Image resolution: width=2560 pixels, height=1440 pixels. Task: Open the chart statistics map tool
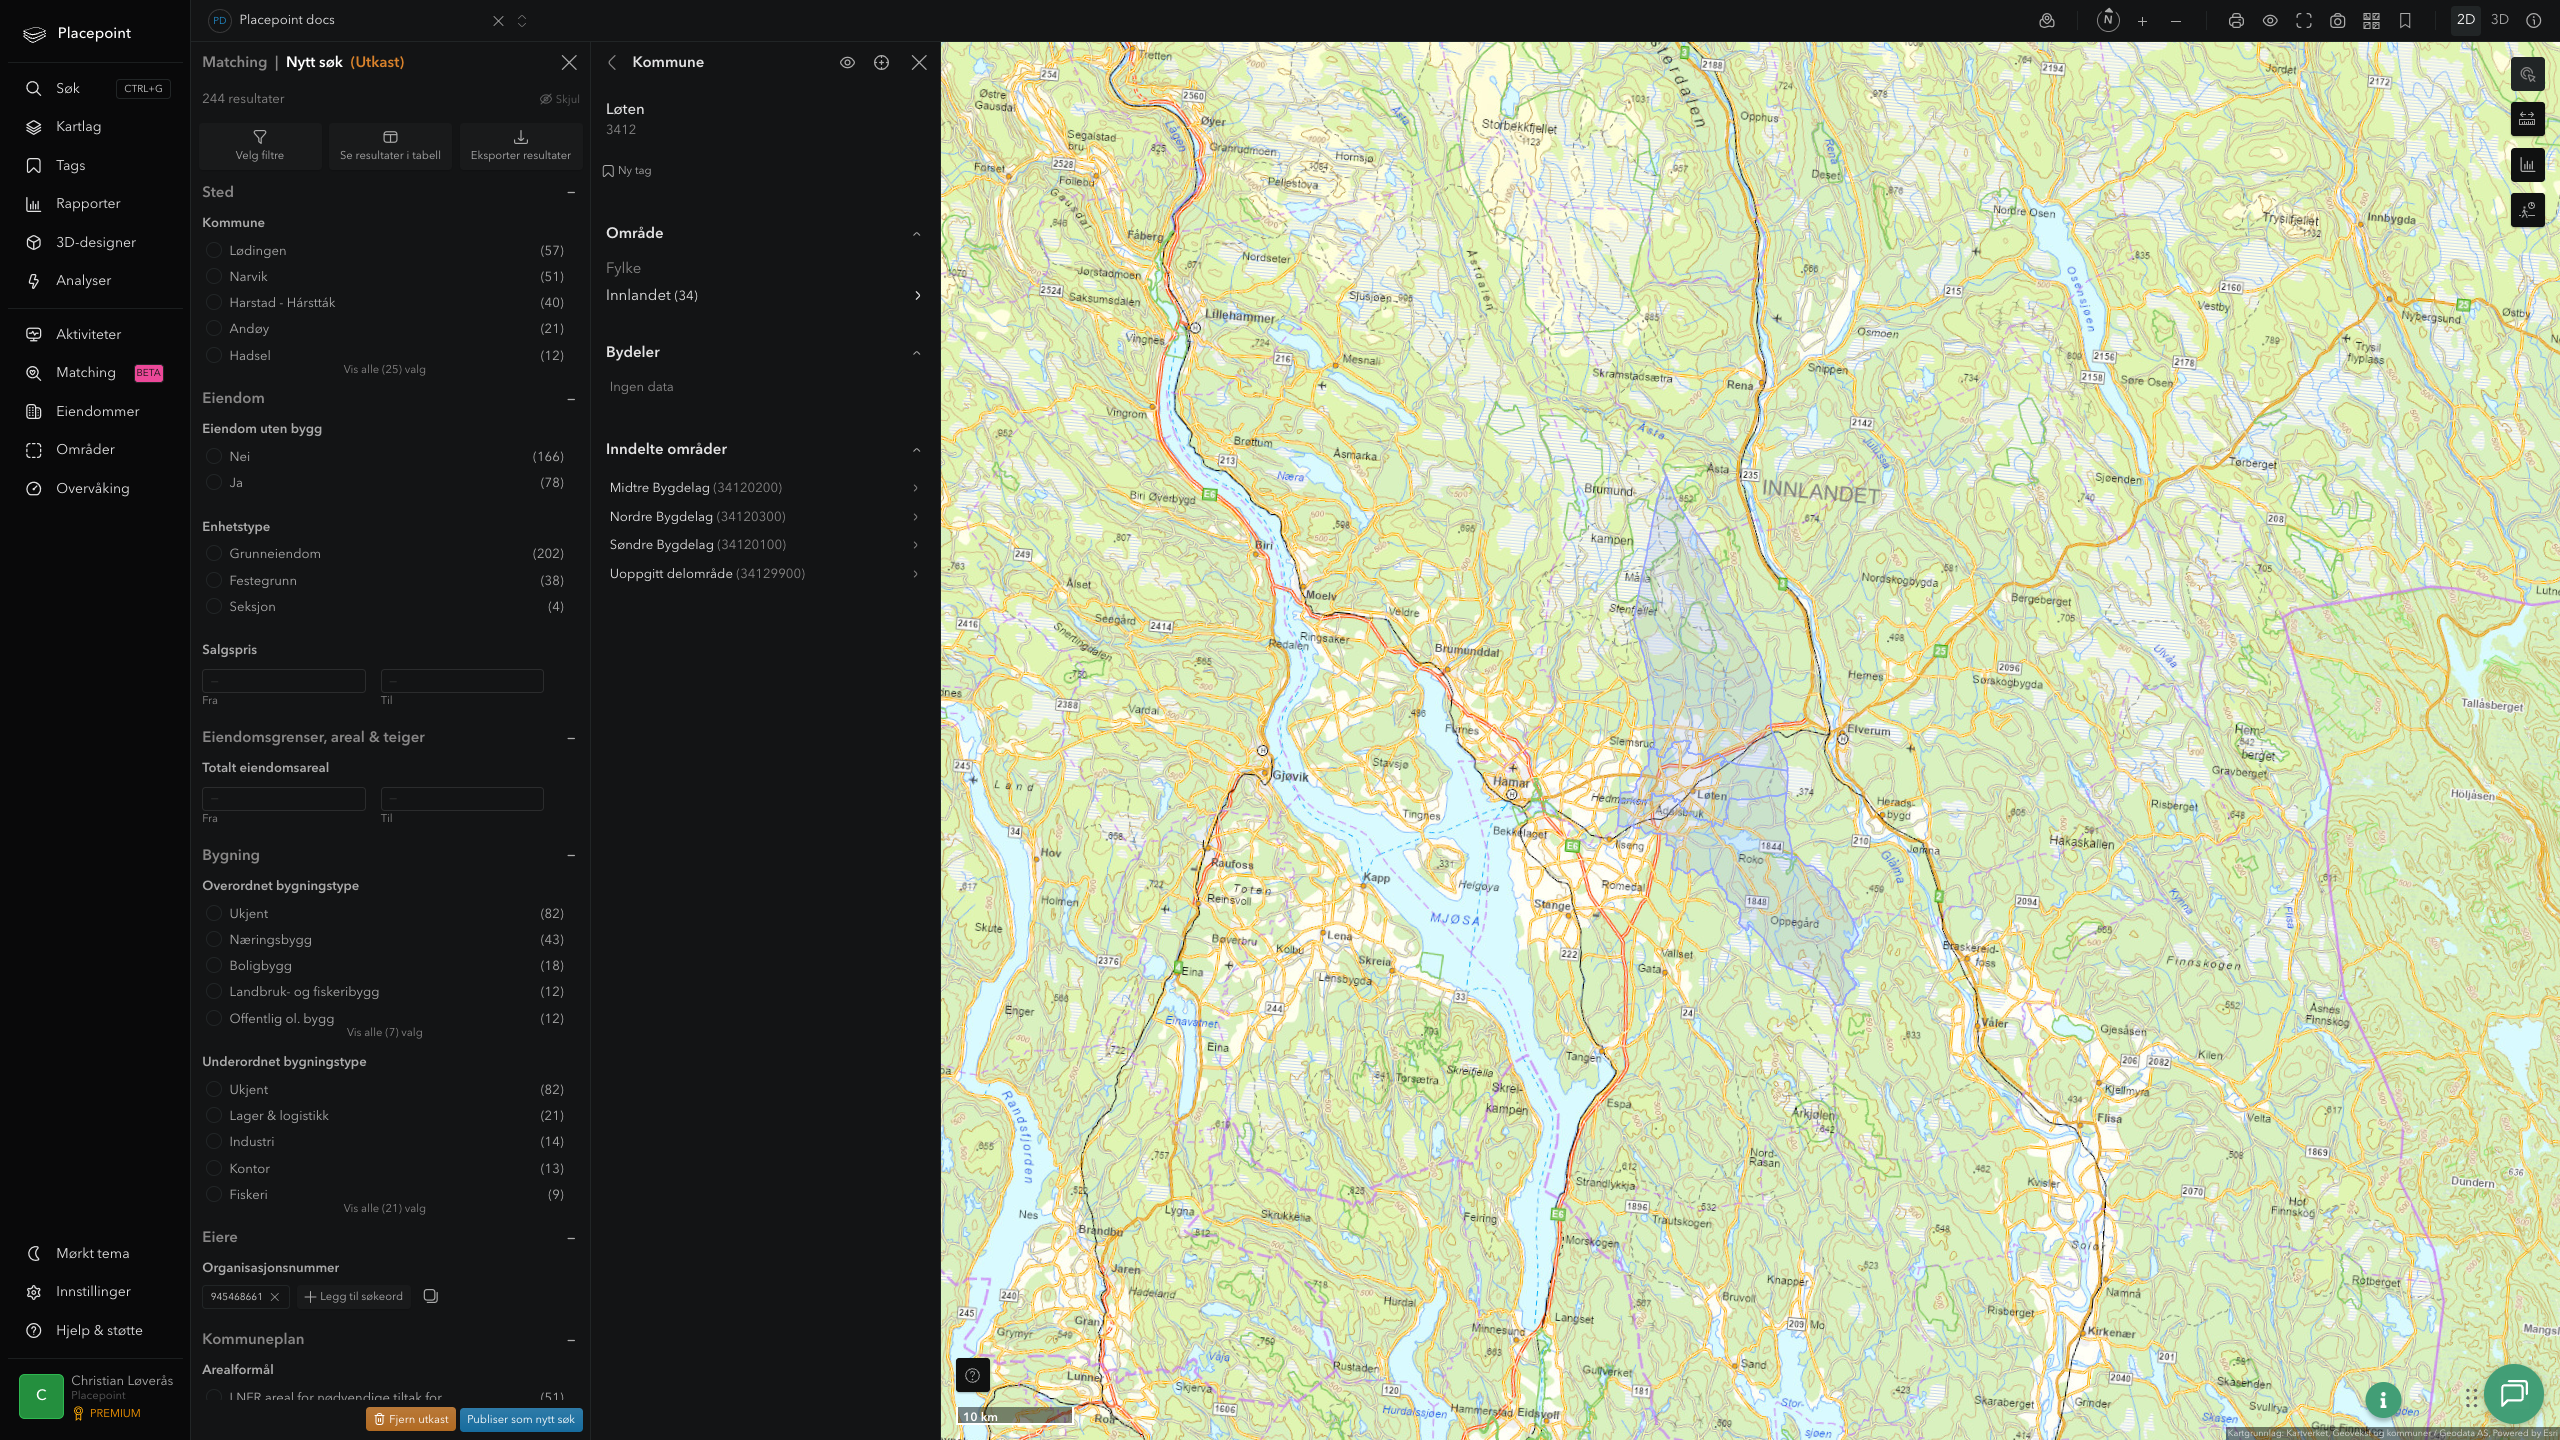(x=2527, y=165)
